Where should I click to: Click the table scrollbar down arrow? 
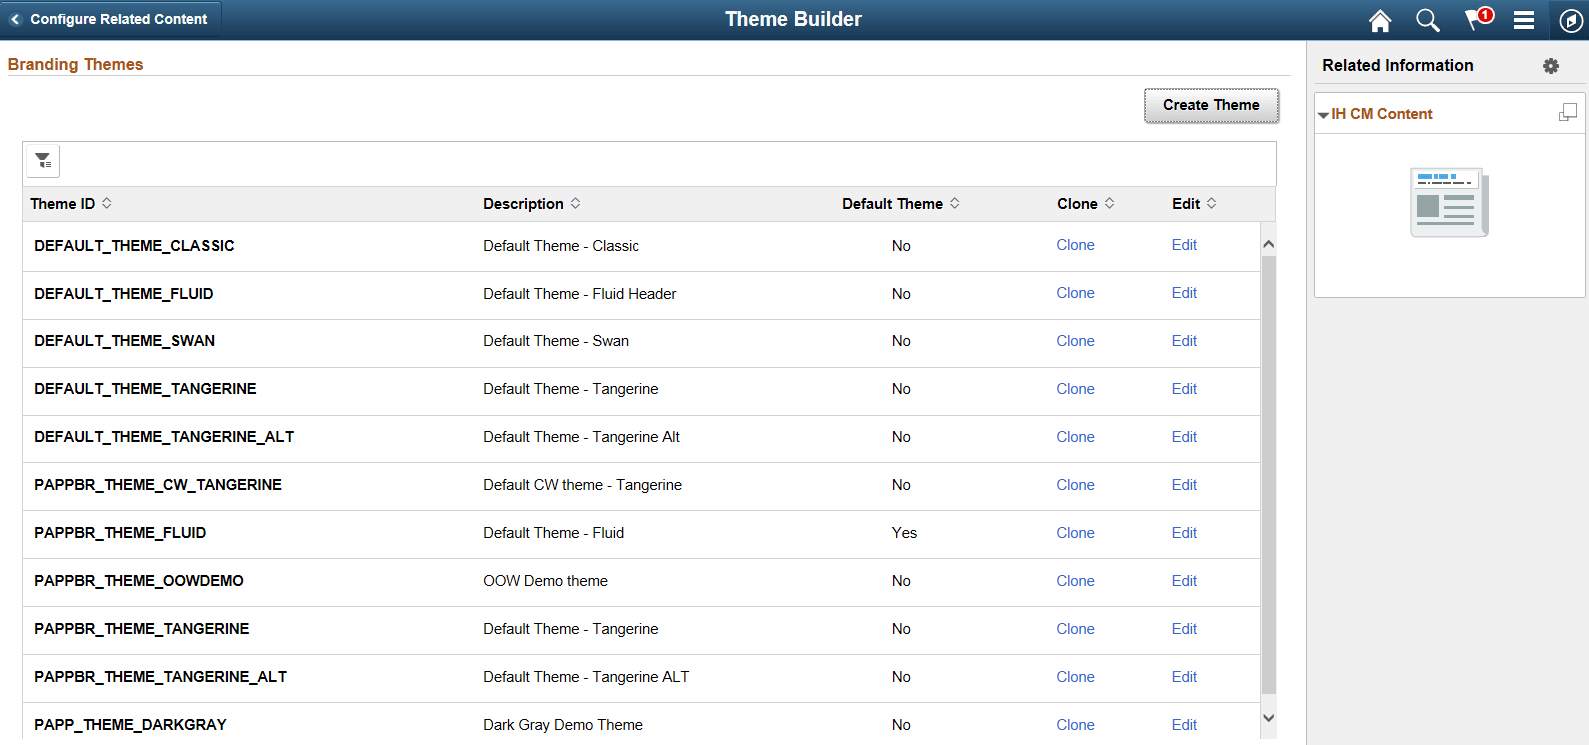(1268, 718)
